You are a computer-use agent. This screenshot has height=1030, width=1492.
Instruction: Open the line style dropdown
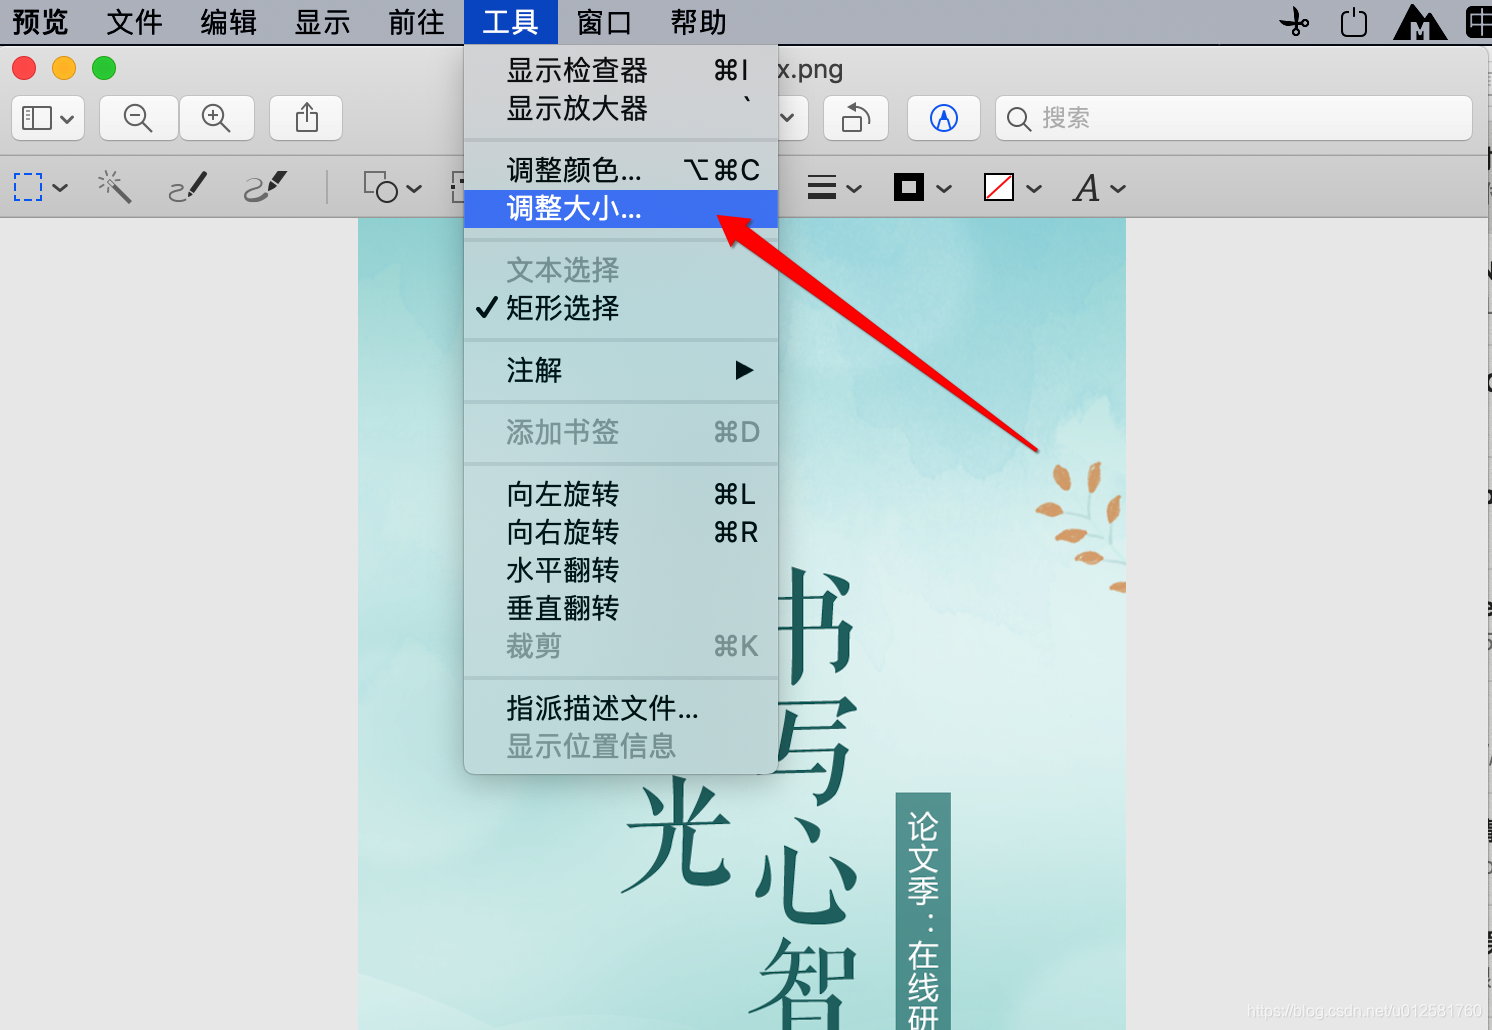[834, 187]
